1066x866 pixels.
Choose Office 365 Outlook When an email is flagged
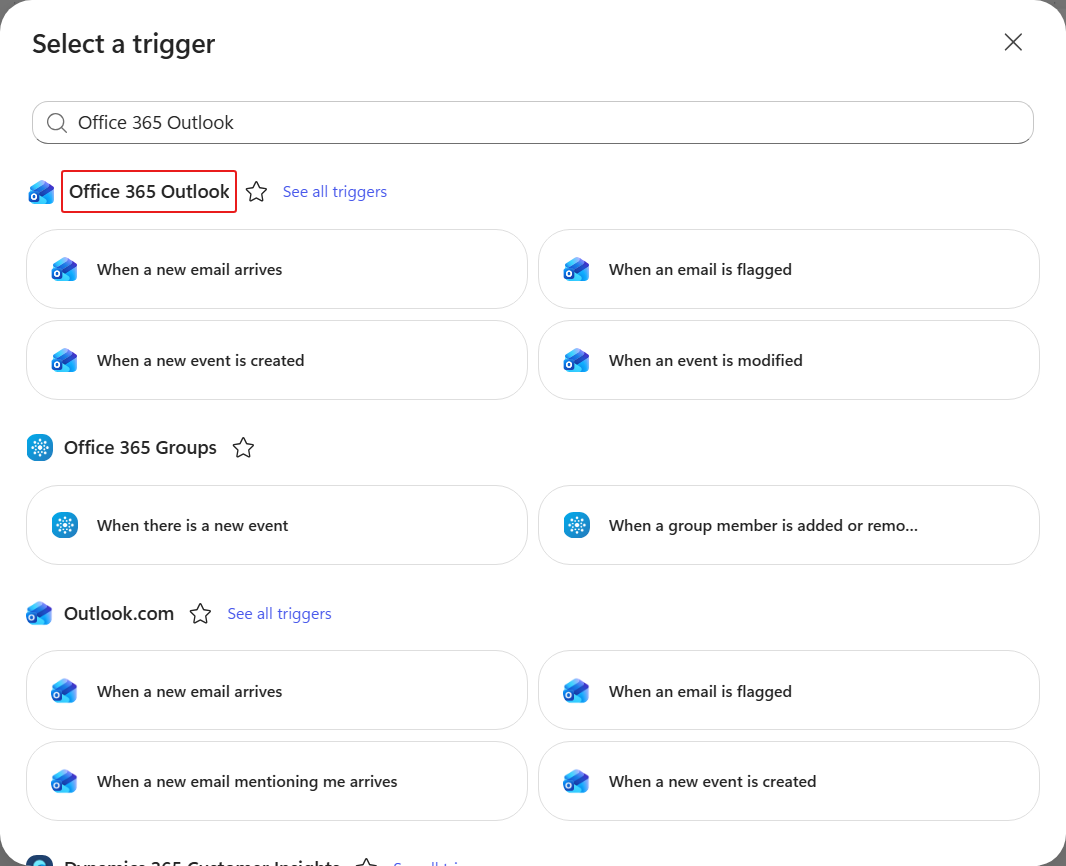pos(789,269)
